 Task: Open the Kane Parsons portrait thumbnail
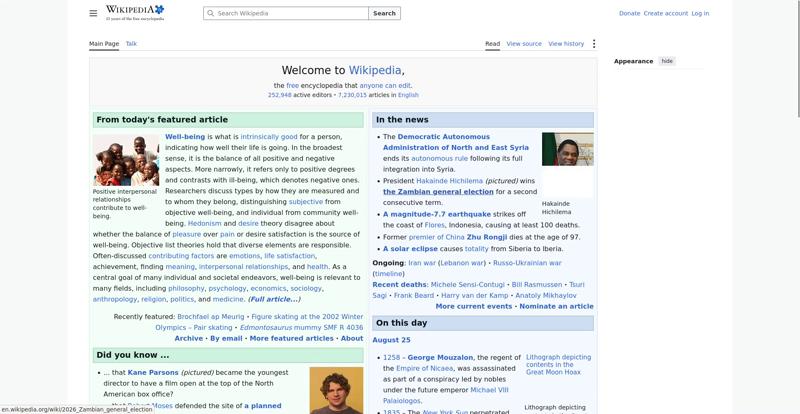coord(336,391)
